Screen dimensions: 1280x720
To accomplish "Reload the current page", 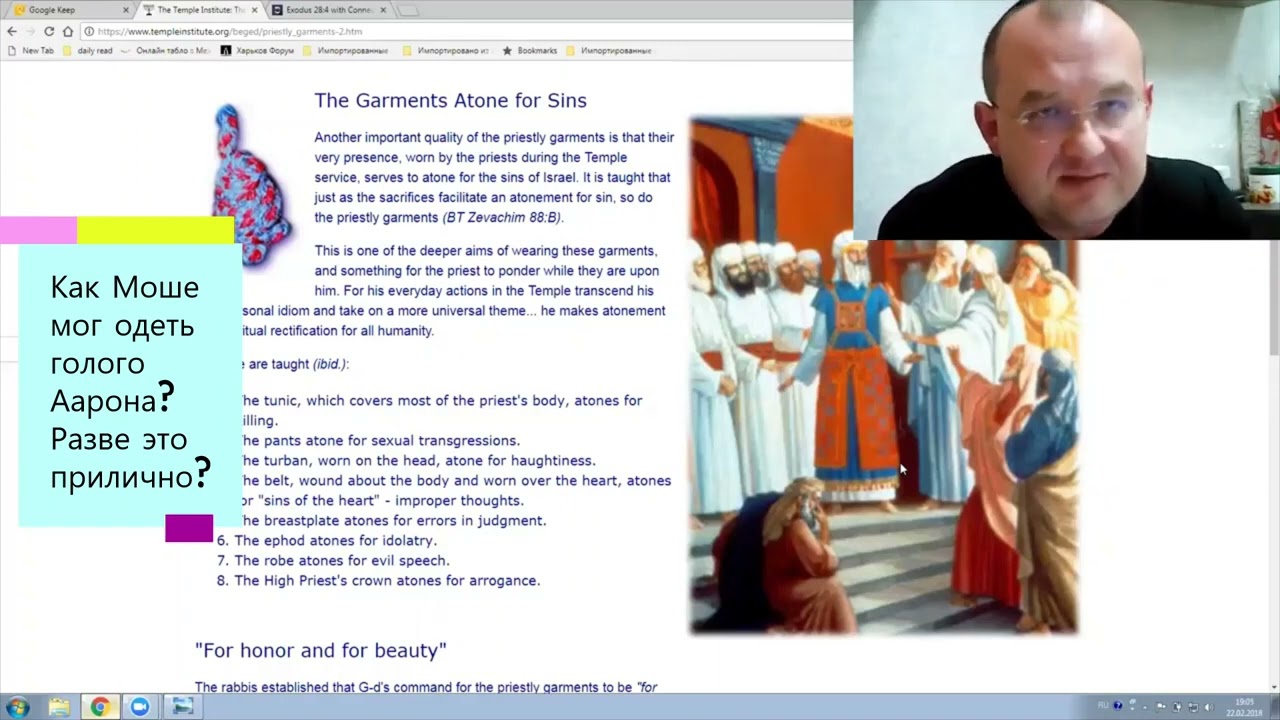I will pos(49,31).
